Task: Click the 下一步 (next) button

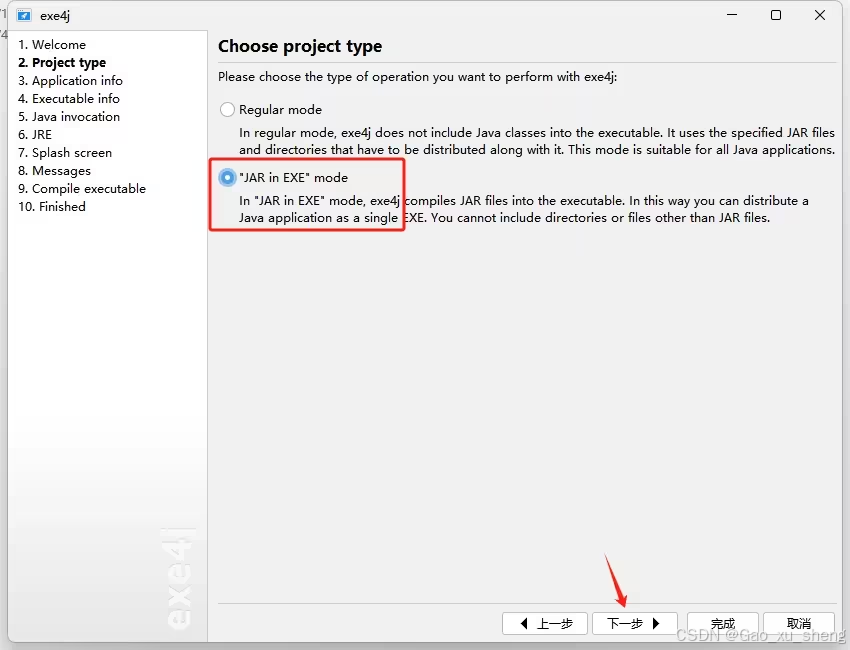Action: [x=634, y=623]
